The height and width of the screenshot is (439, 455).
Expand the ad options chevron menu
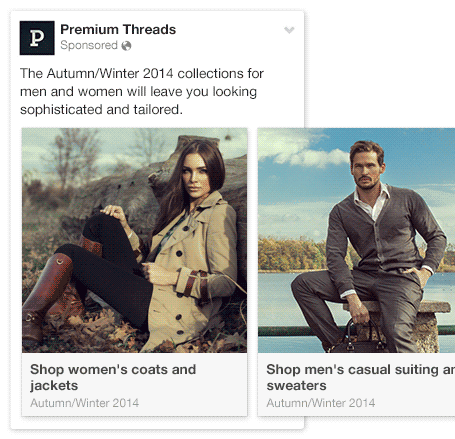click(x=289, y=30)
